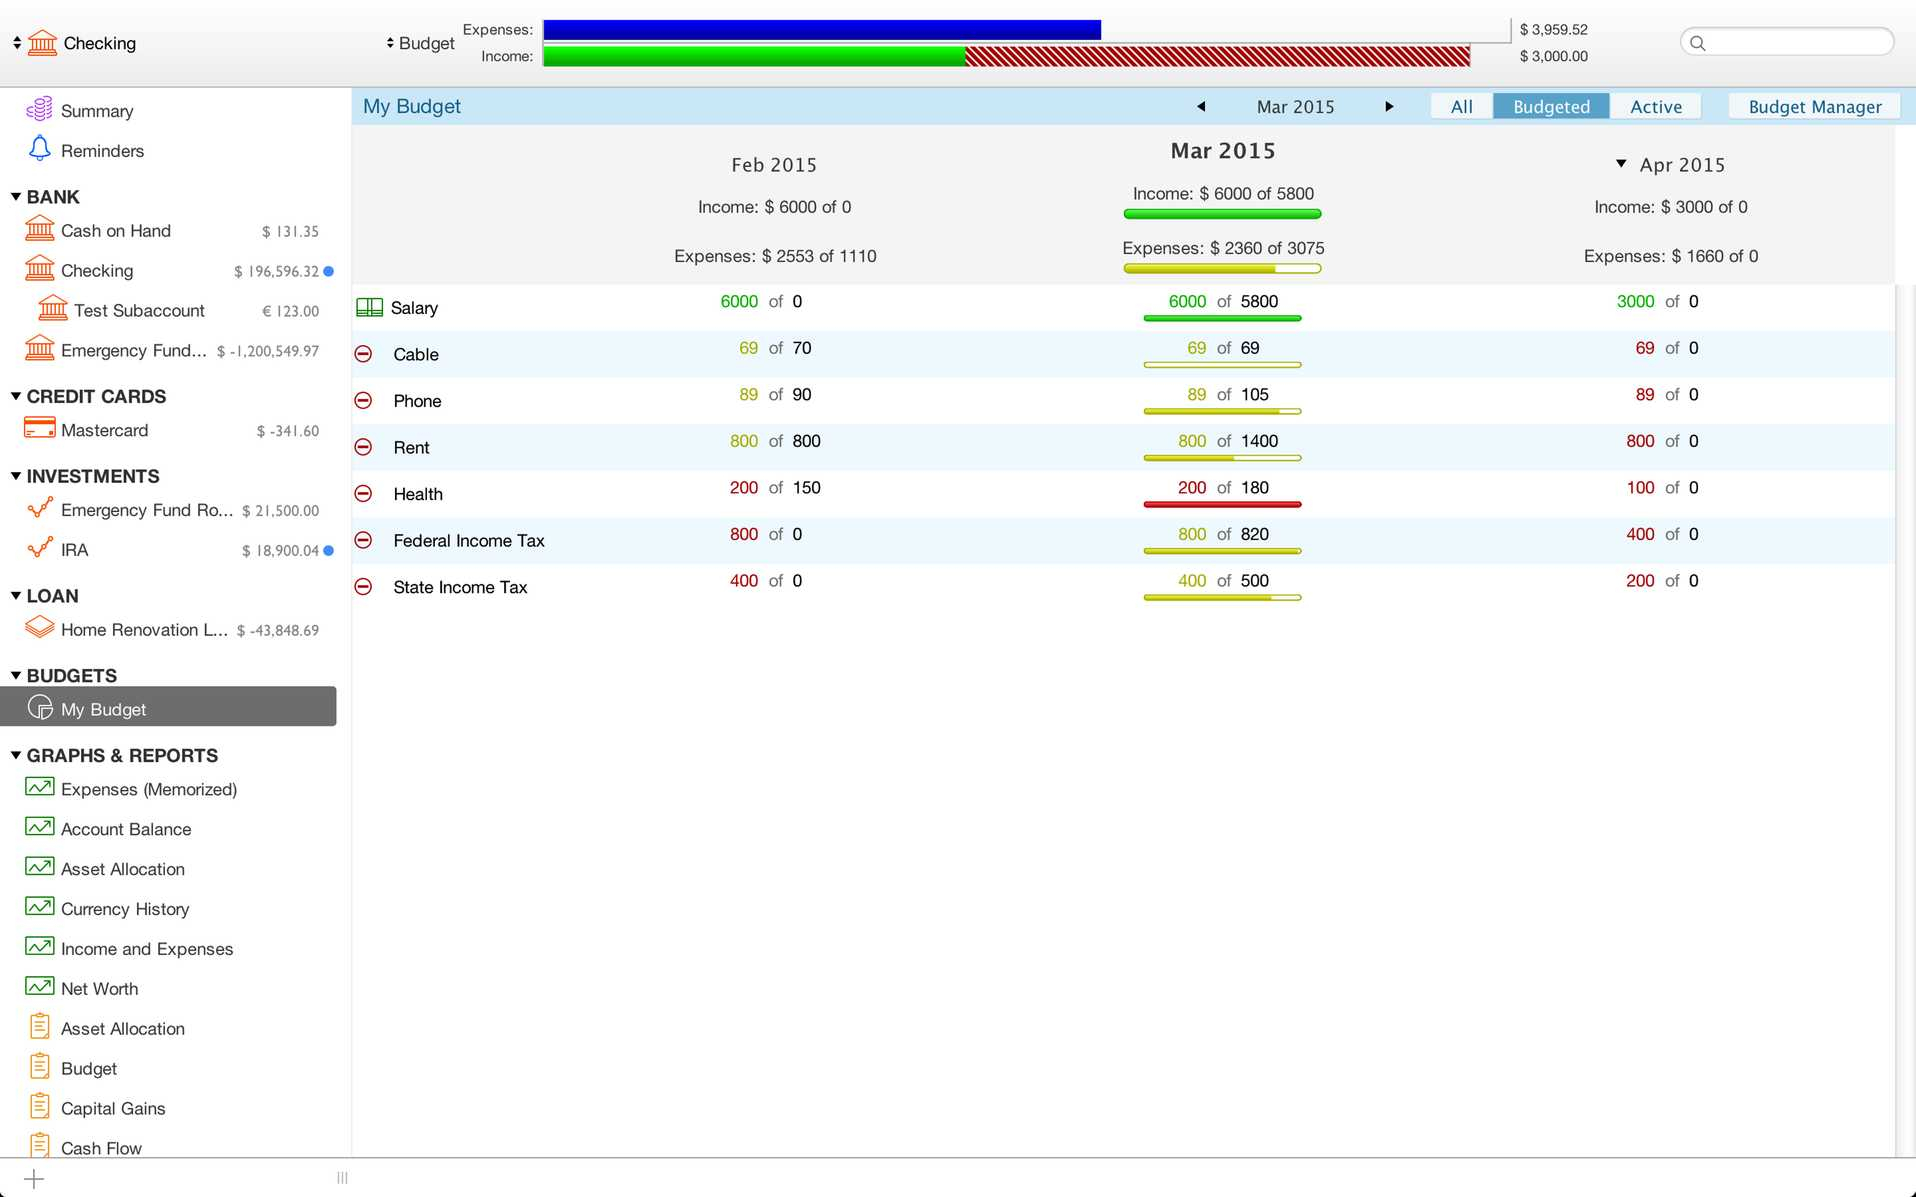
Task: Click the plus icon at bottom left
Action: coord(34,1179)
